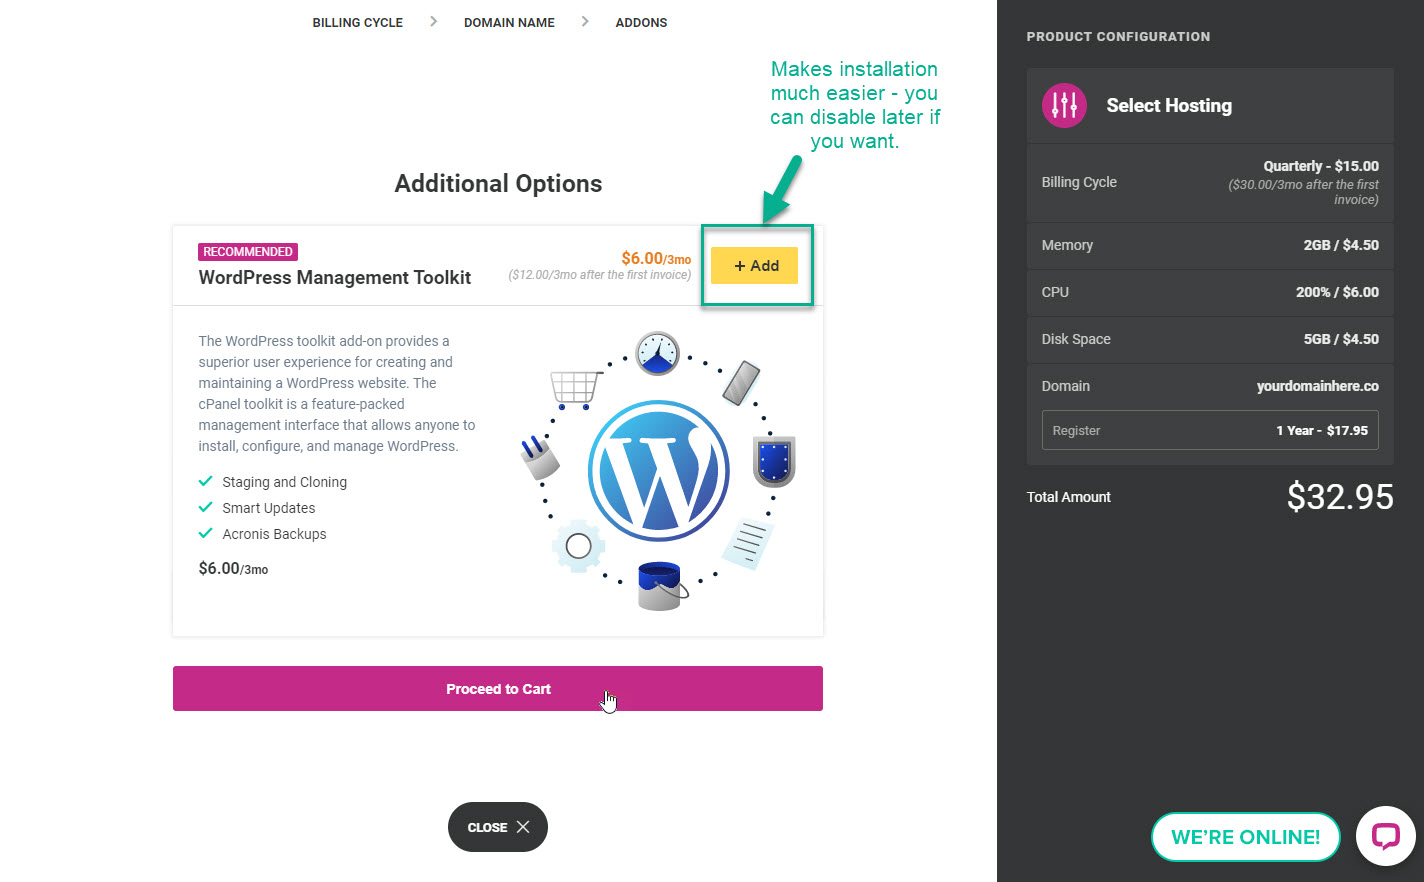
Task: Click the WordPress logo graphic
Action: (x=659, y=470)
